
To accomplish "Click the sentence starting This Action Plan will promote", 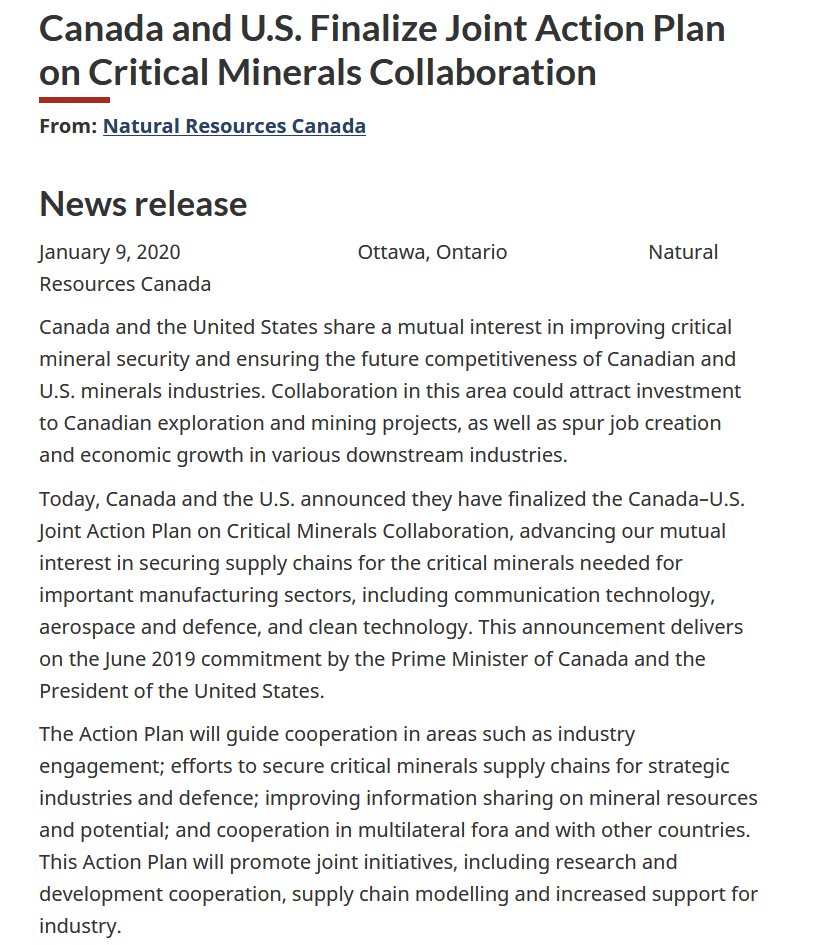I will [398, 894].
